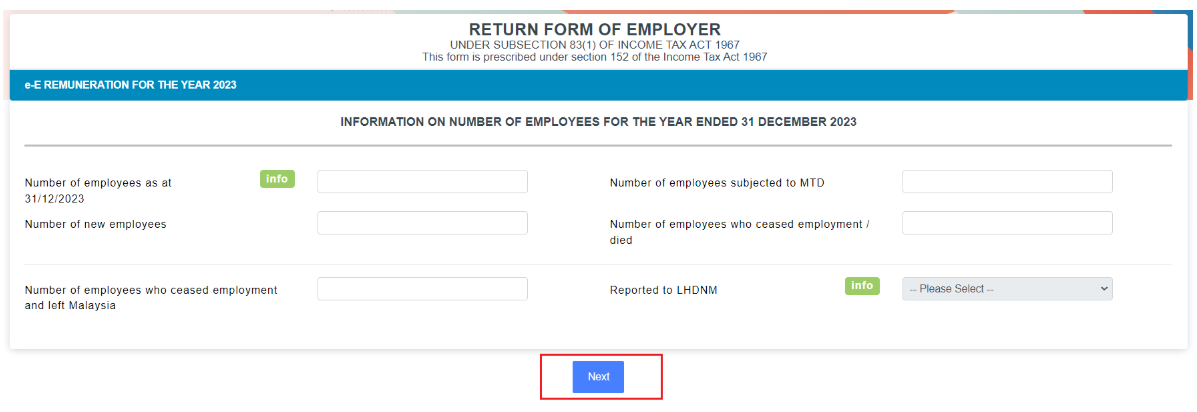The height and width of the screenshot is (412, 1197).
Task: Open the Reported to LHDNM dropdown
Action: pyautogui.click(x=1006, y=289)
